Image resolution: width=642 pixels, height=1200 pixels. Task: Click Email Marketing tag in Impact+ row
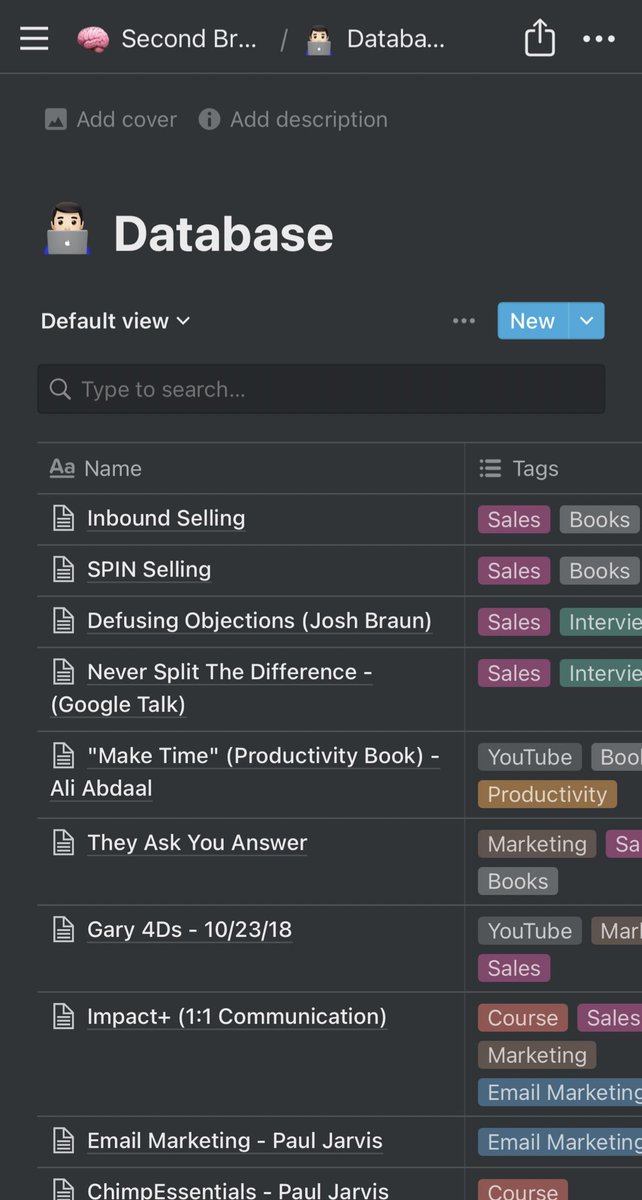tap(560, 1092)
